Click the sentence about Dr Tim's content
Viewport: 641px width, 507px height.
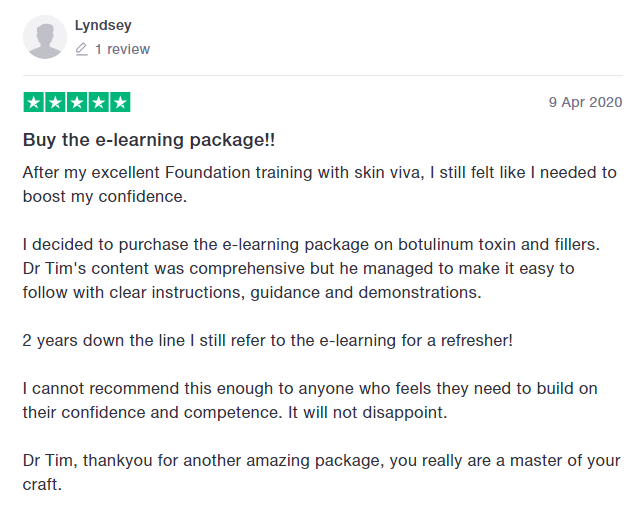298,280
